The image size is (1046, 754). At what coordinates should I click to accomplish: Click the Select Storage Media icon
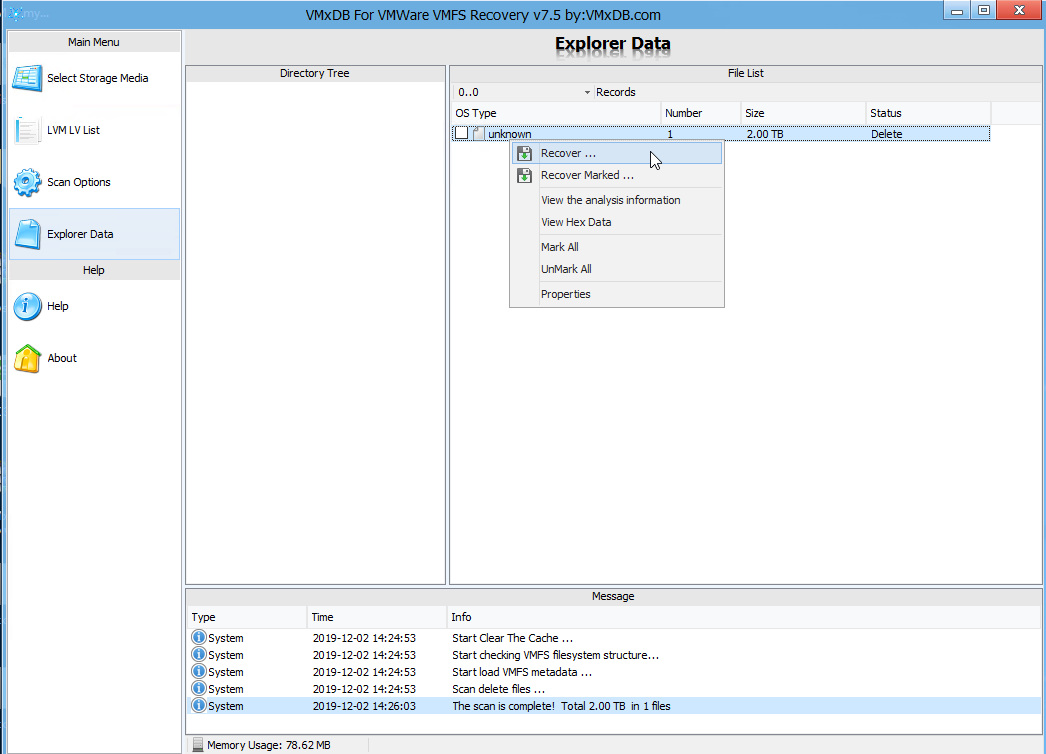[x=27, y=78]
